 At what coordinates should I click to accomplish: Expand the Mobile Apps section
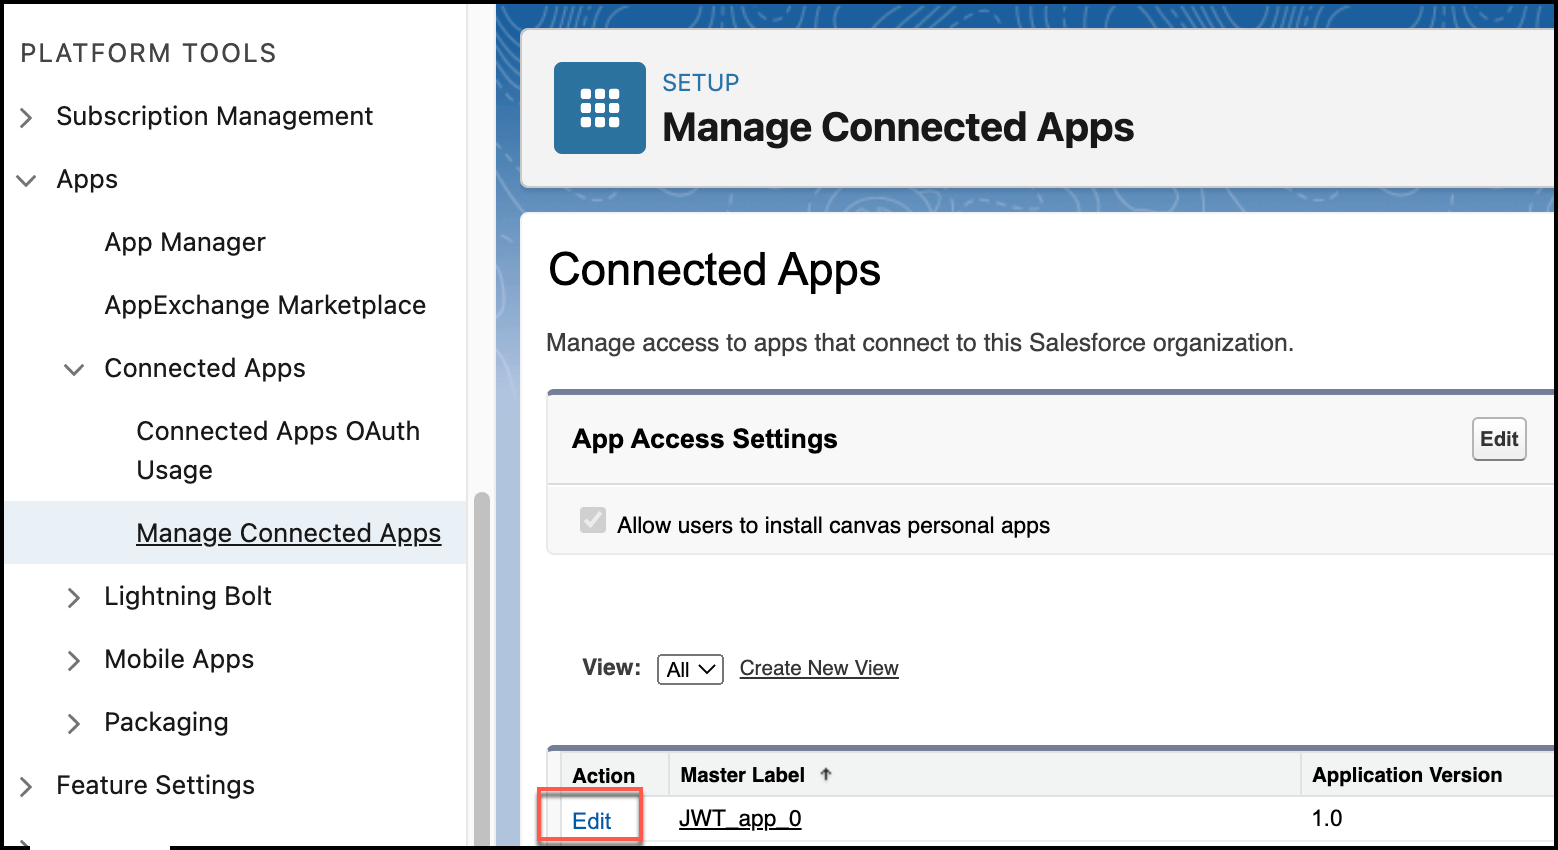[x=74, y=661]
